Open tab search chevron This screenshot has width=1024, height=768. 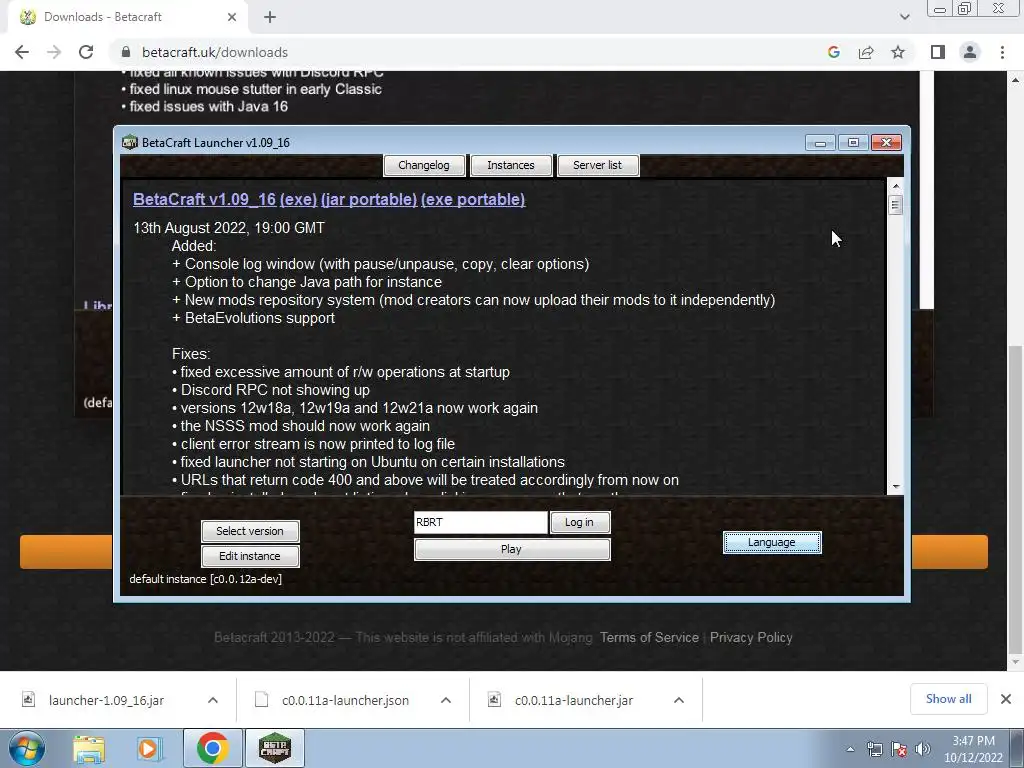click(904, 17)
